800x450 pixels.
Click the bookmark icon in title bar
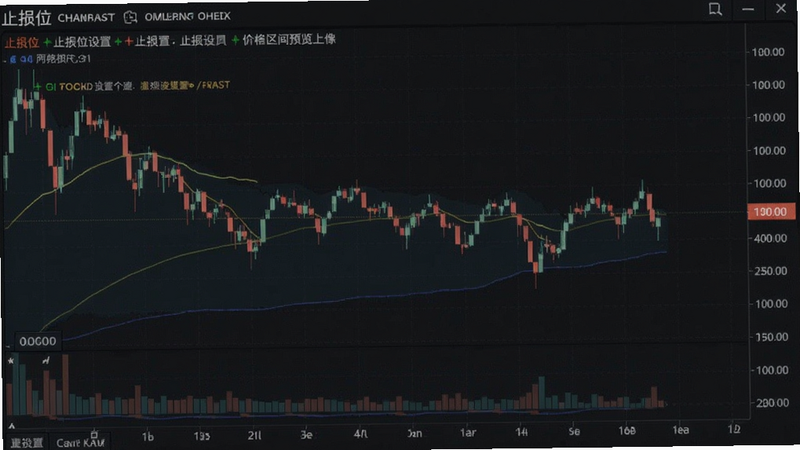pos(715,9)
